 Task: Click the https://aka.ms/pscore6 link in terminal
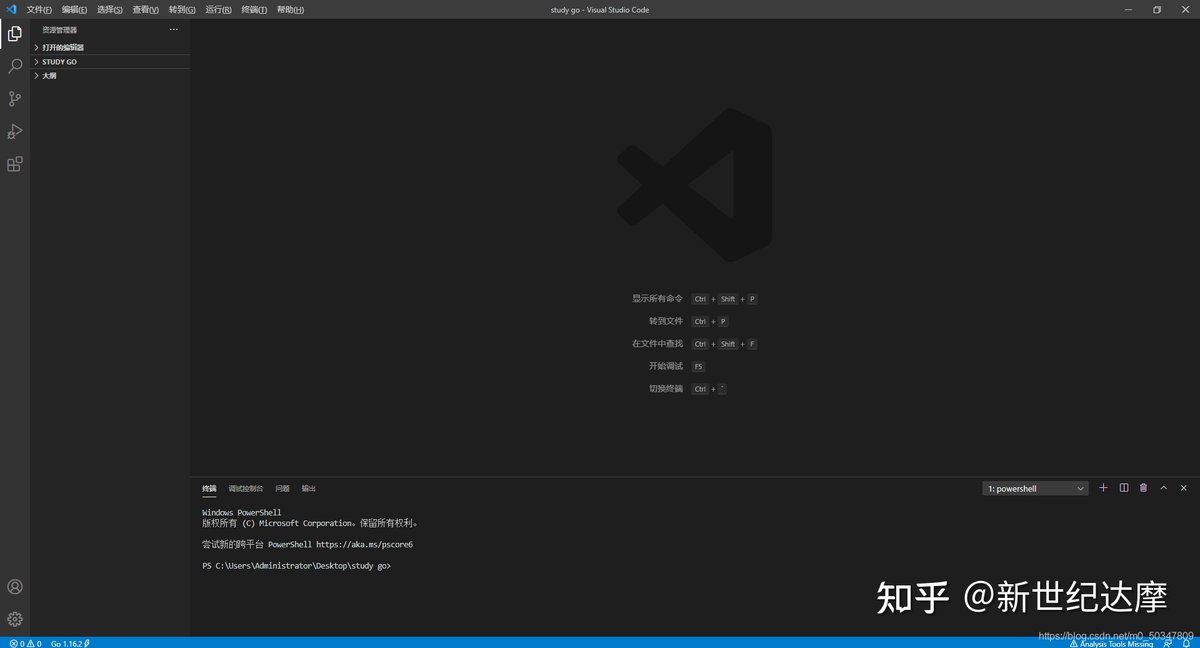pyautogui.click(x=364, y=545)
